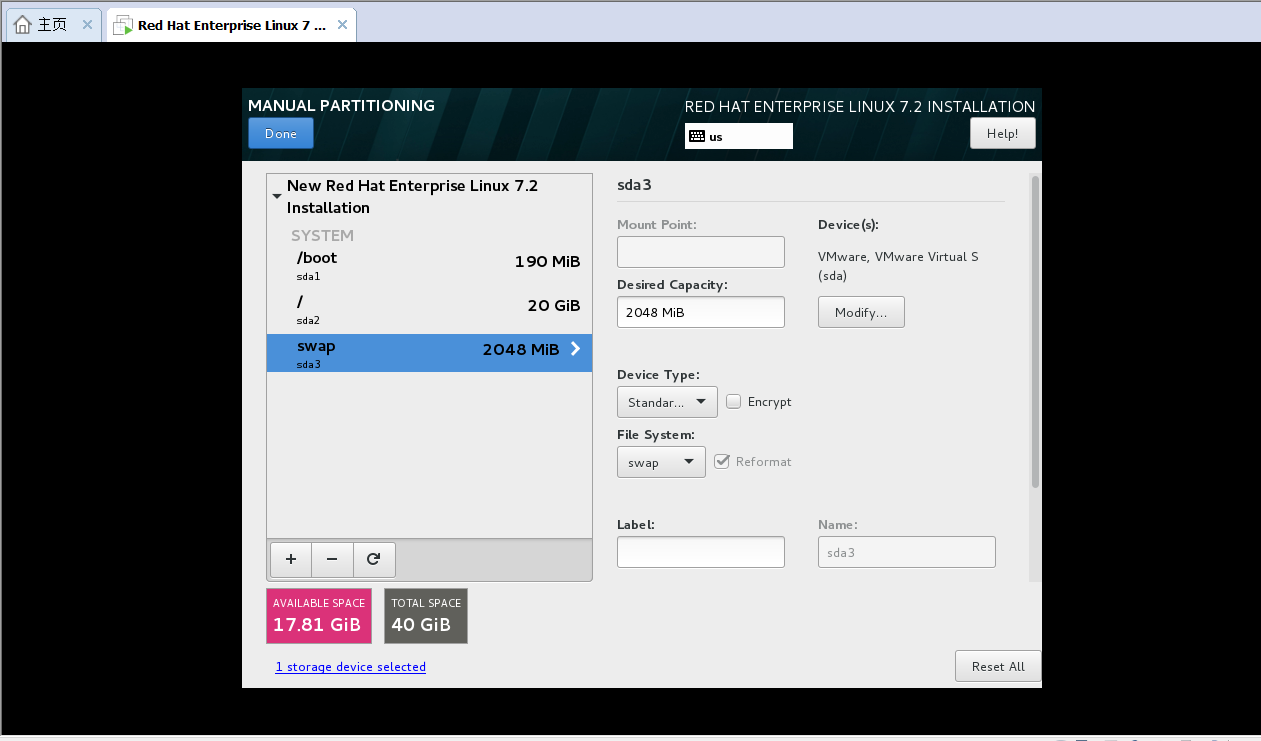Toggle the Encrypt checkbox
The width and height of the screenshot is (1261, 741).
pyautogui.click(x=734, y=401)
